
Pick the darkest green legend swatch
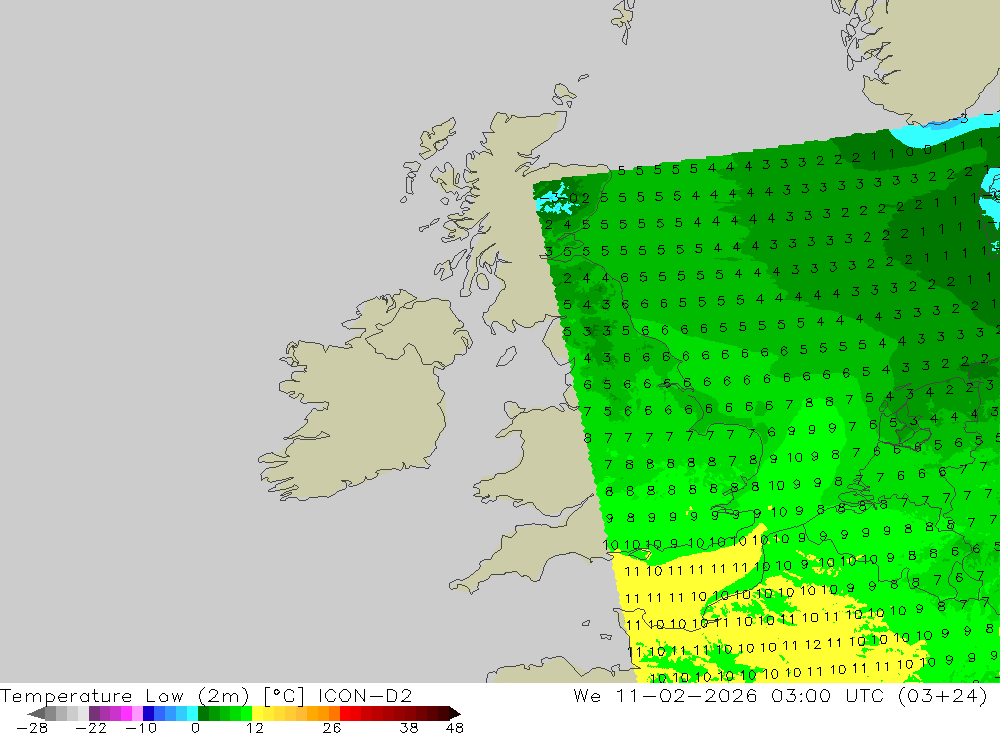(203, 713)
